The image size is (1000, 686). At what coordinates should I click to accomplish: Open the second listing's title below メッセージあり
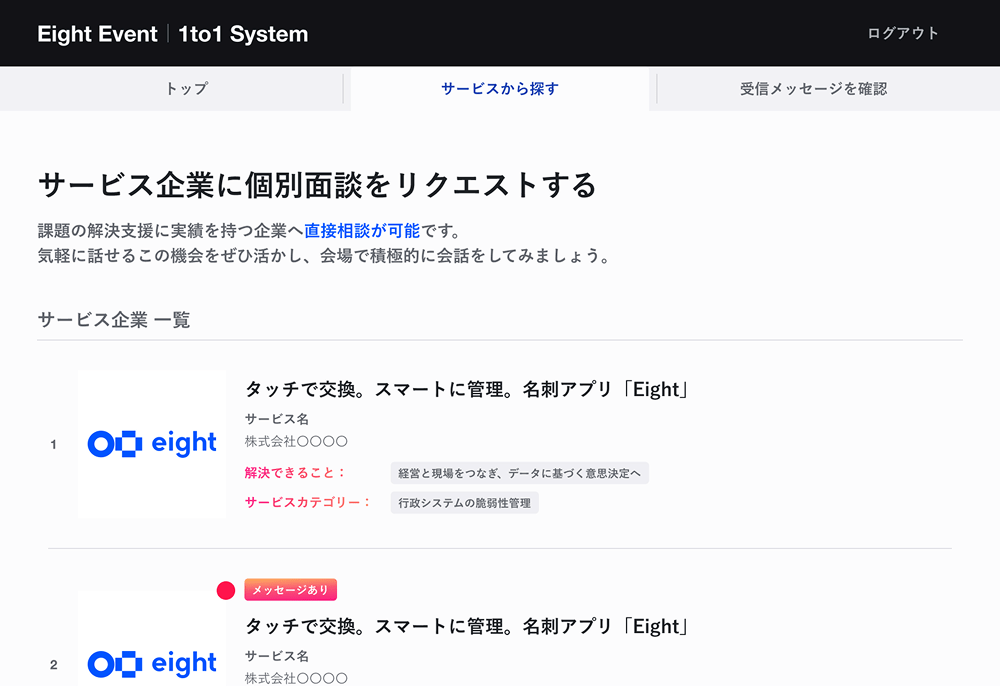469,627
